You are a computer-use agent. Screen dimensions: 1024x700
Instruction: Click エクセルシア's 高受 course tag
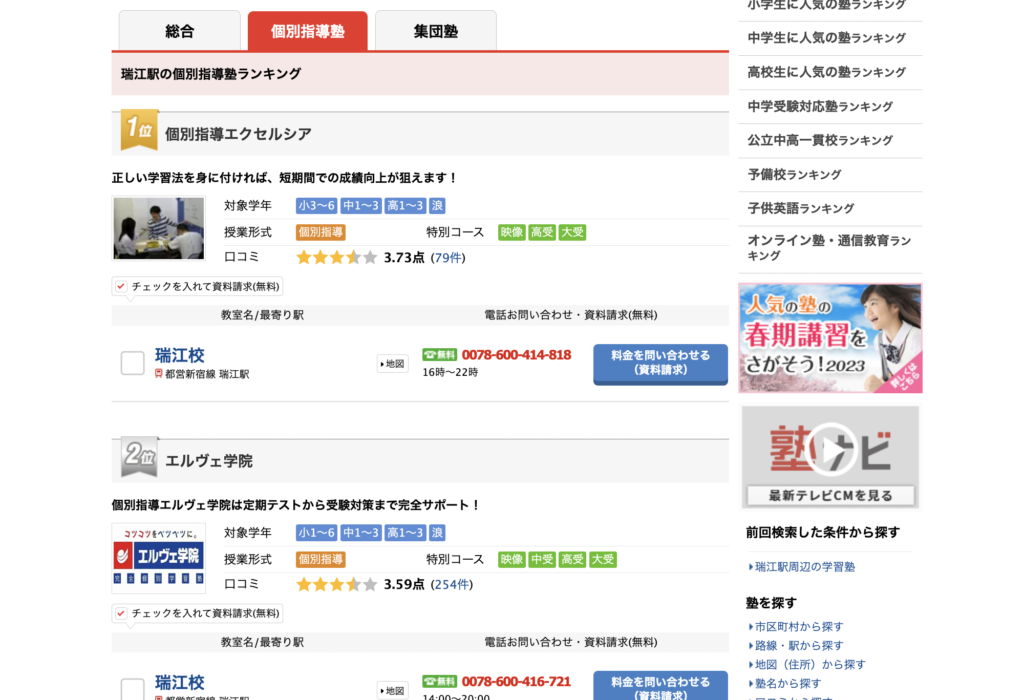point(542,232)
